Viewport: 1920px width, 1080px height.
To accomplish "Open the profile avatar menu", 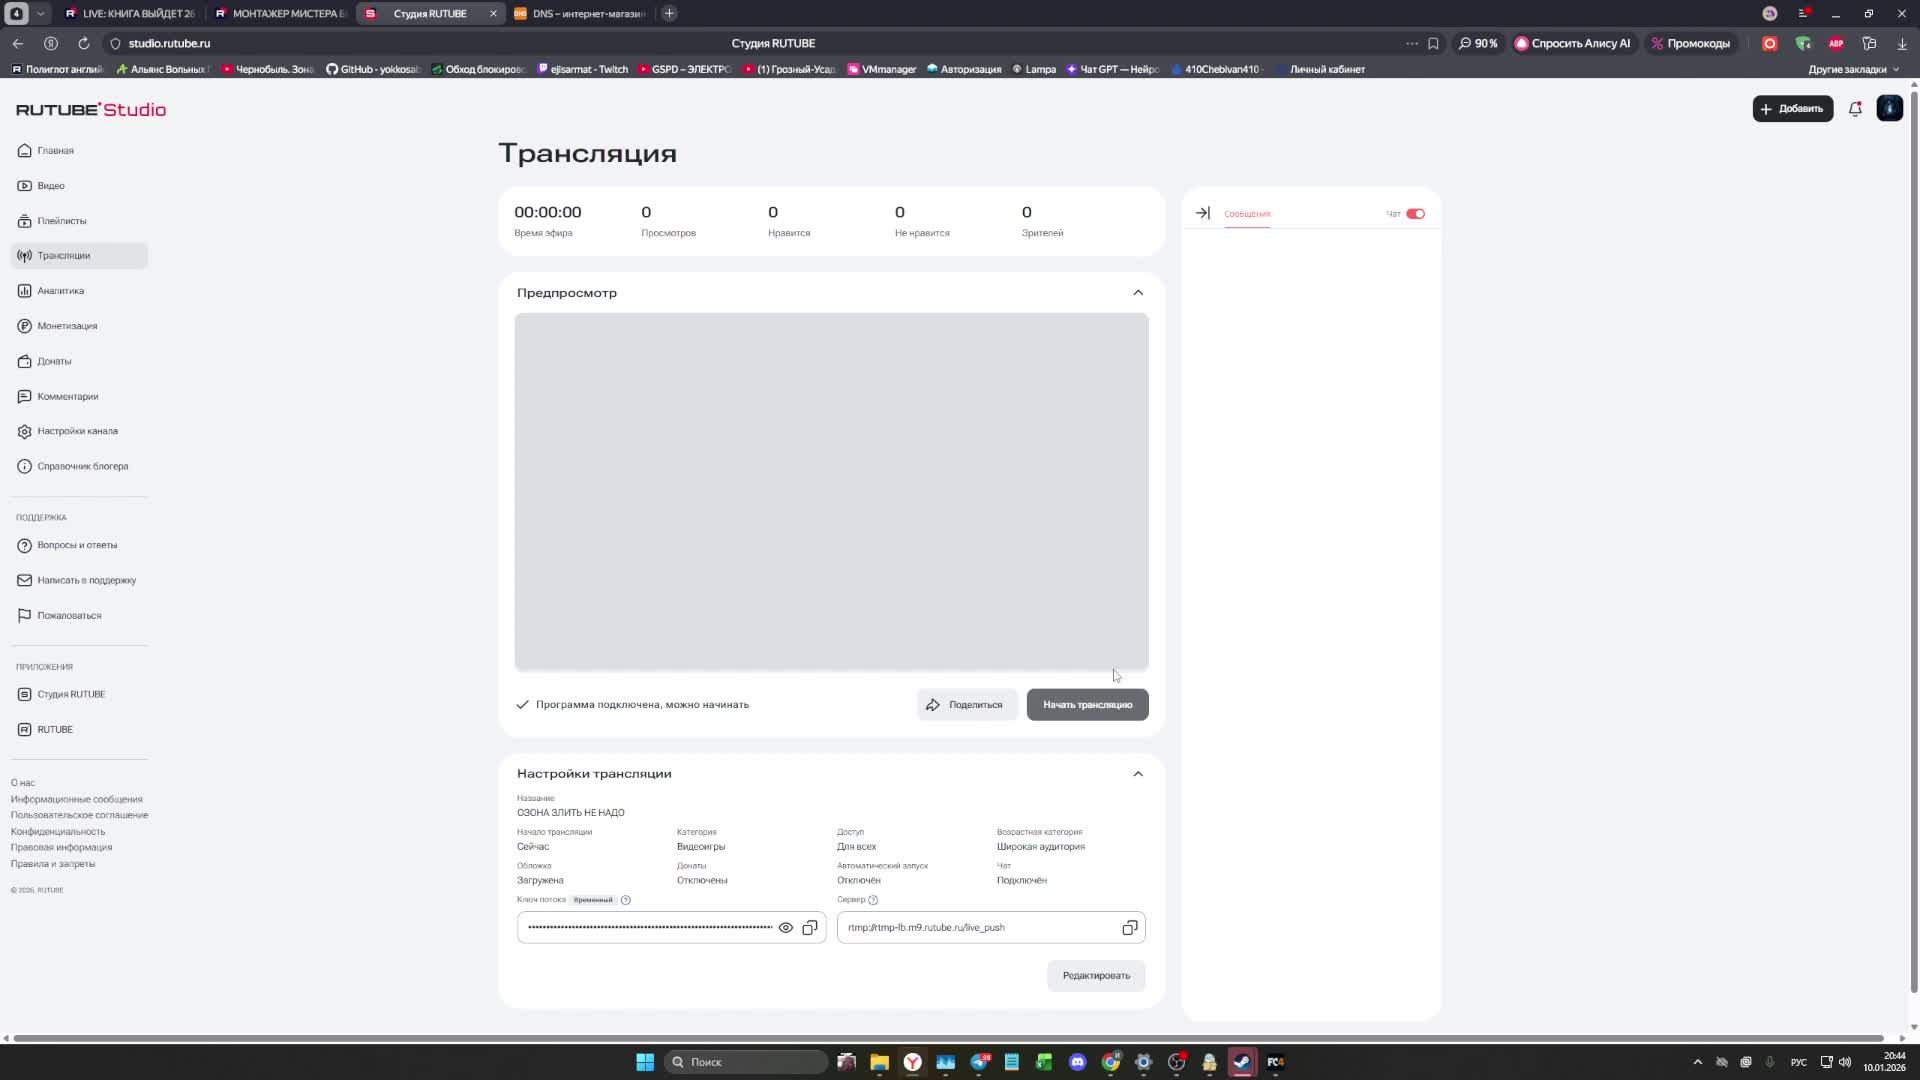I will (1889, 109).
